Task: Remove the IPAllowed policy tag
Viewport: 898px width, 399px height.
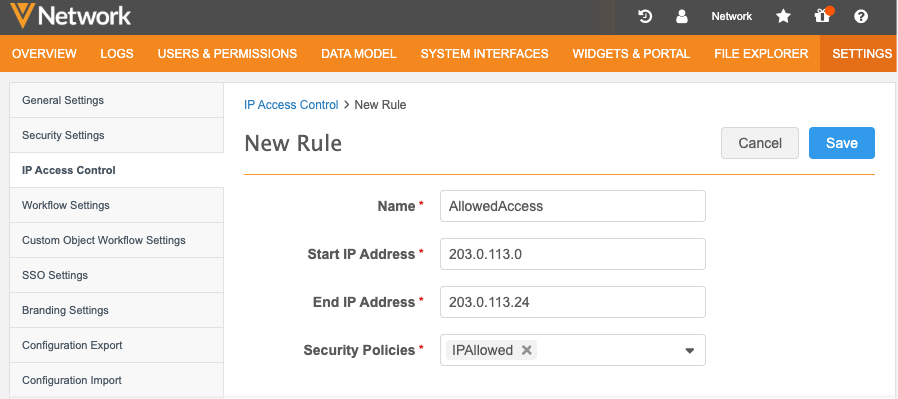Action: (526, 350)
